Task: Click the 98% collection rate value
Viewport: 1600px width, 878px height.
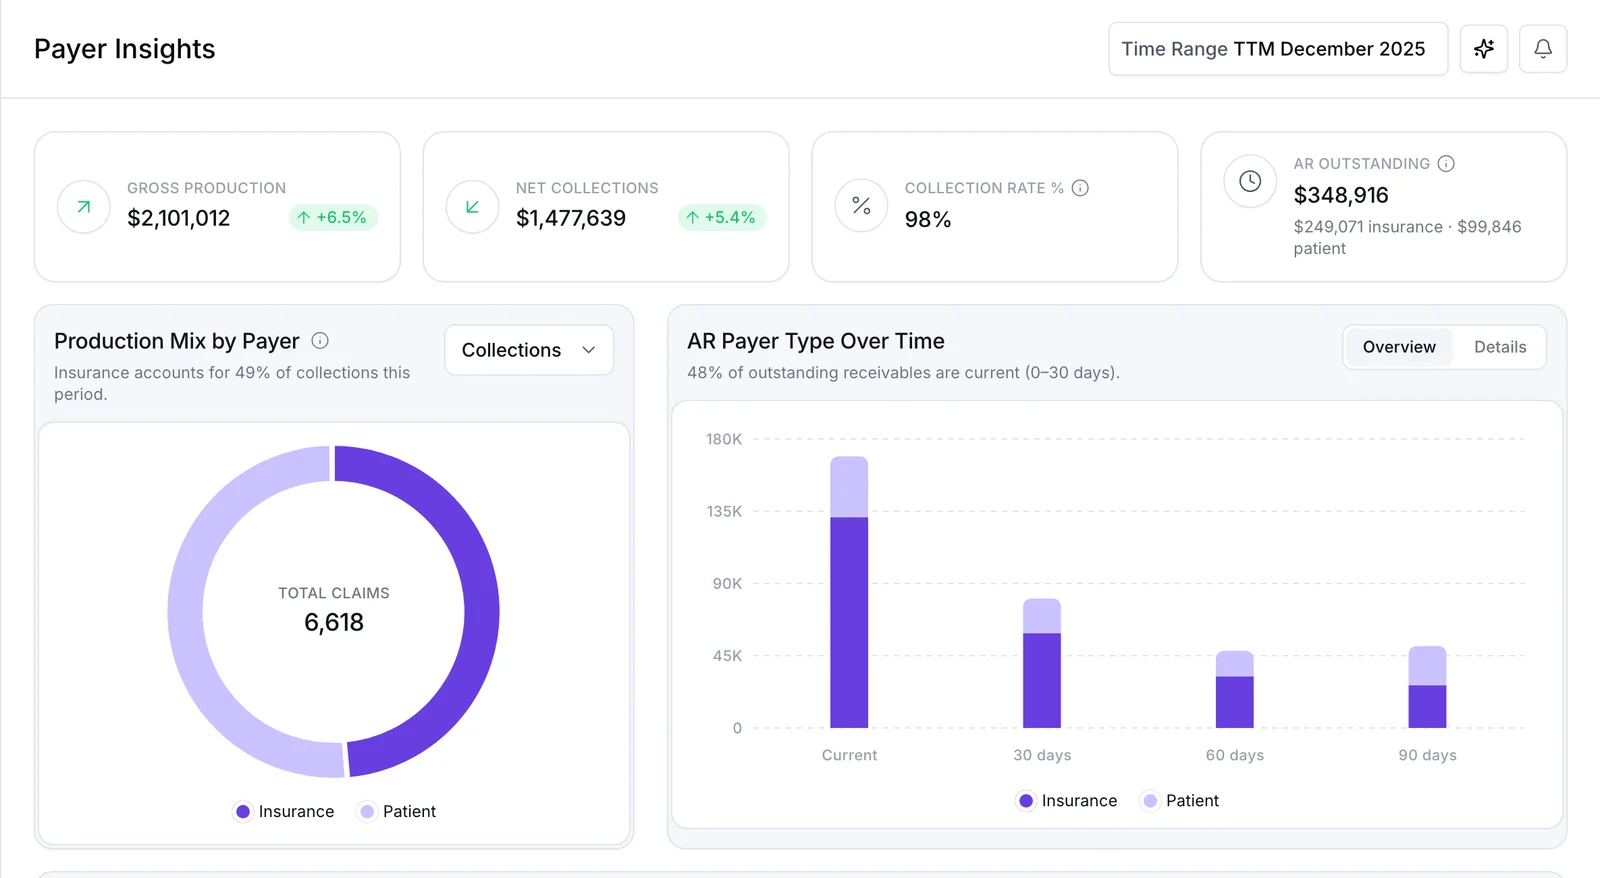Action: click(x=928, y=219)
